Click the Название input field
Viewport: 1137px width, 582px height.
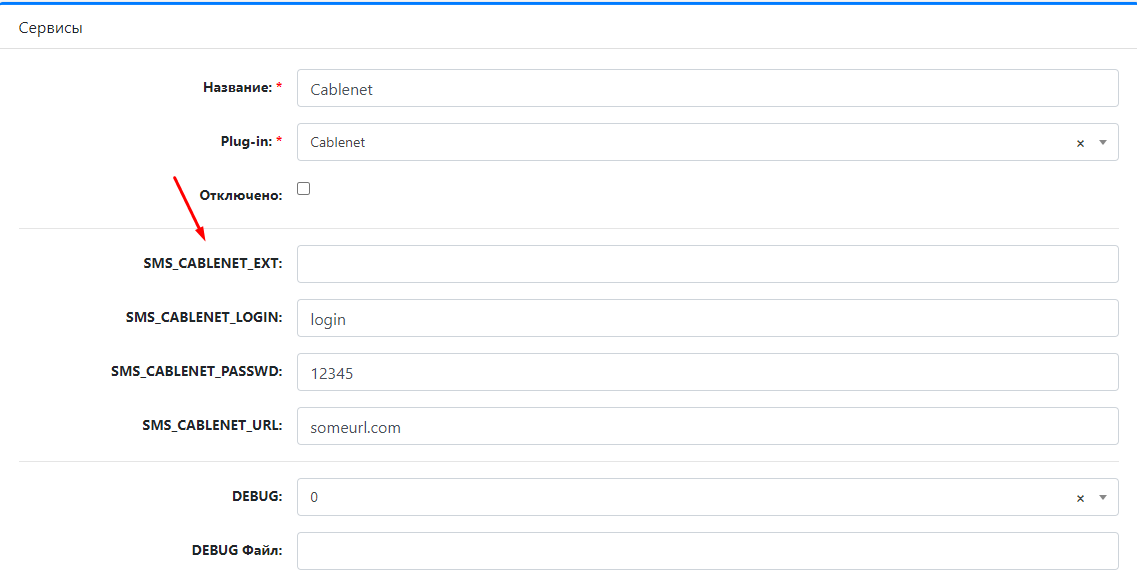tap(708, 88)
